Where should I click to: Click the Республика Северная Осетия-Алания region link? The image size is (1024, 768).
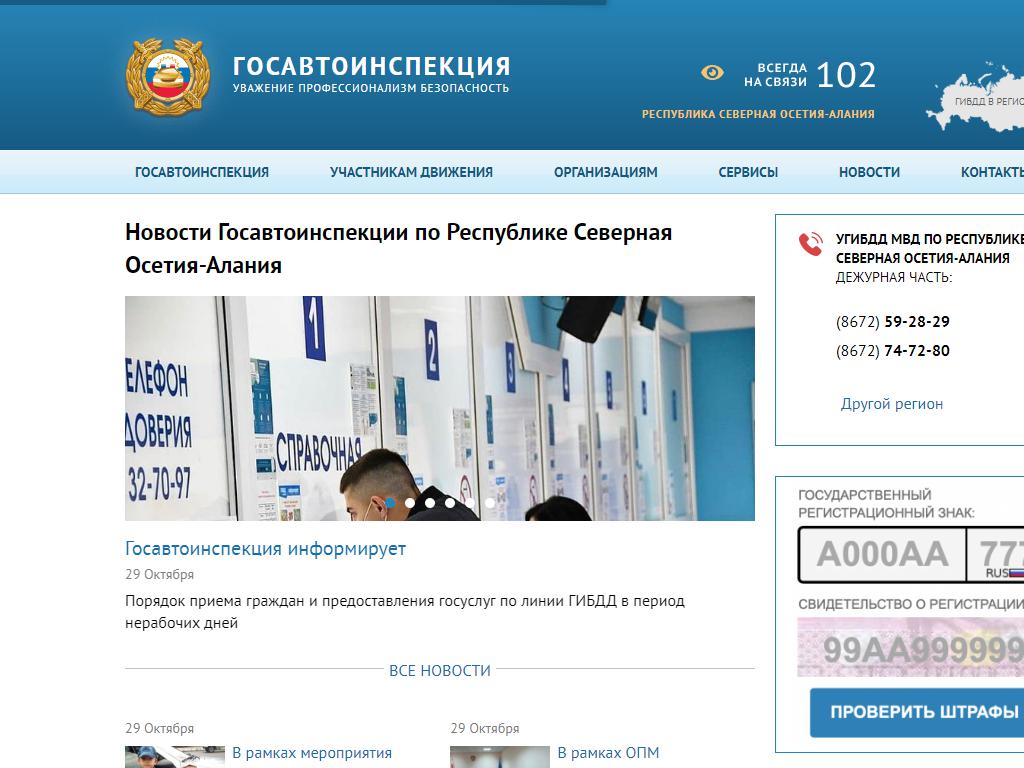(758, 114)
